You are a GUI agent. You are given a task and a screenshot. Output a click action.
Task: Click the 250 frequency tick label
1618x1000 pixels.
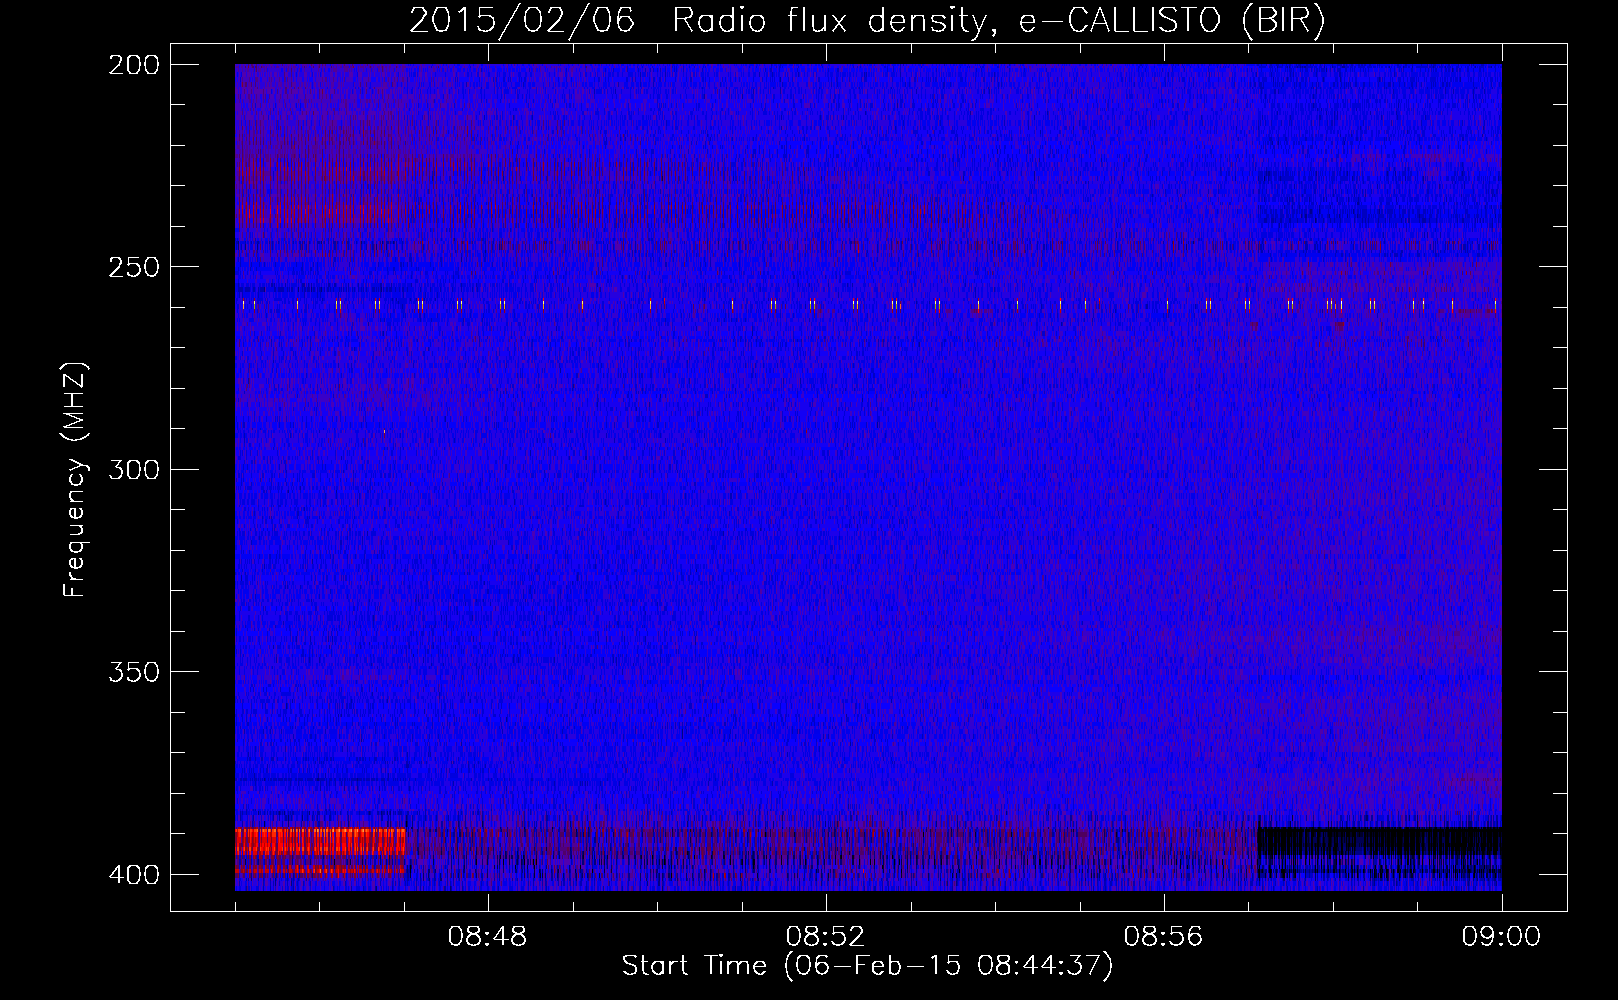(x=133, y=267)
